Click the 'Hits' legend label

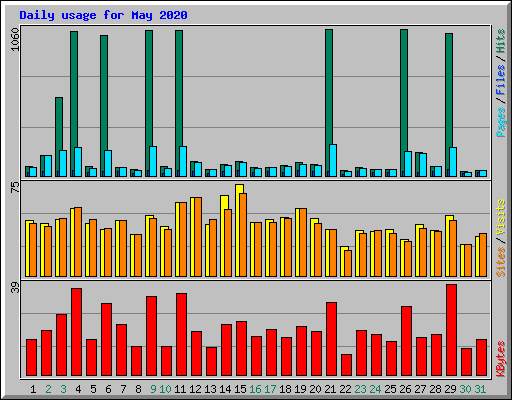coord(500,41)
